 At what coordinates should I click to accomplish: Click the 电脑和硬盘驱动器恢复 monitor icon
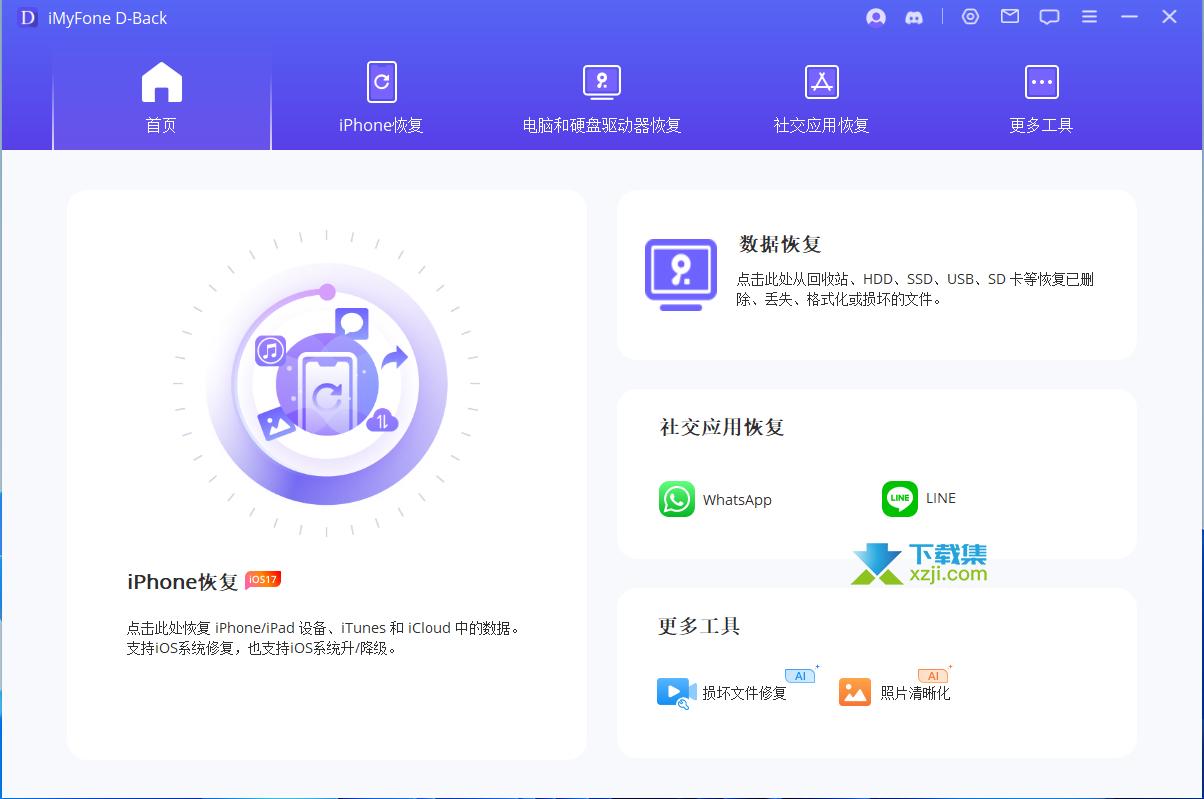[602, 82]
